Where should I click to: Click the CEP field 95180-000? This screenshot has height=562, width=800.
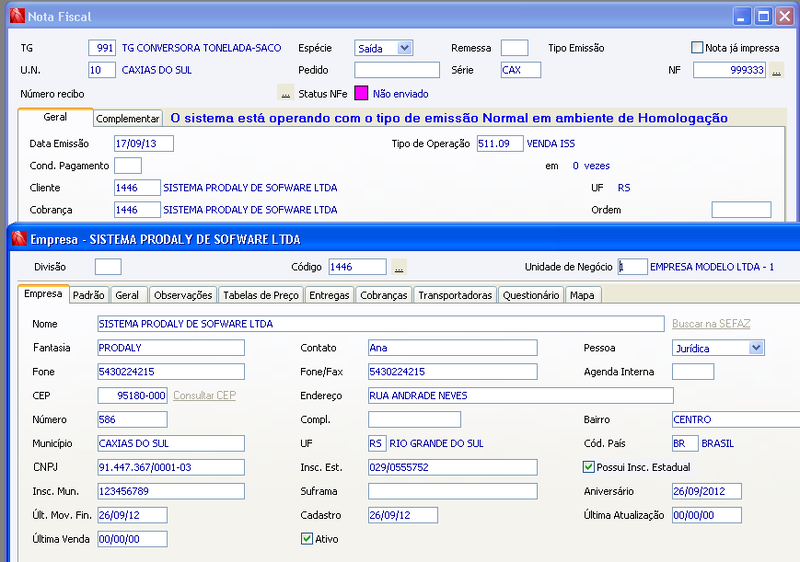point(132,395)
